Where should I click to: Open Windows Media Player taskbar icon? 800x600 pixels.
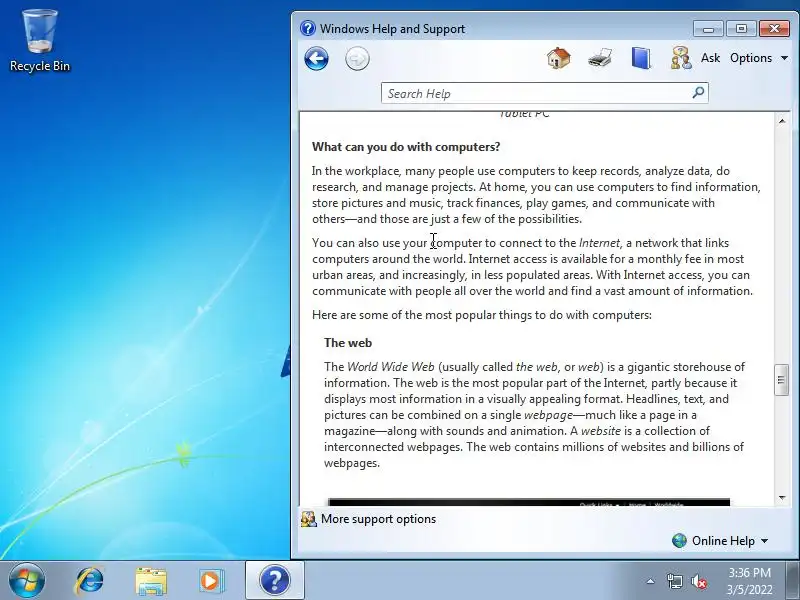211,581
